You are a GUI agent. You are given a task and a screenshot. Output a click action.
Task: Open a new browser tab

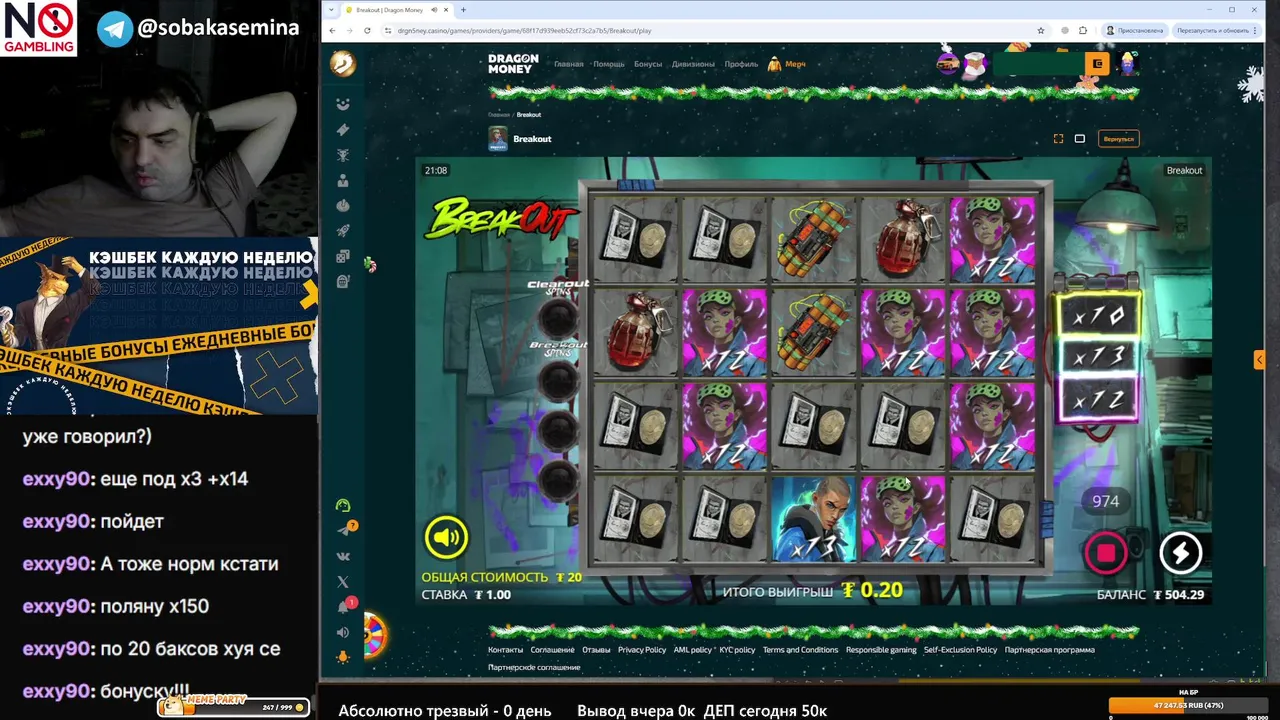(463, 10)
